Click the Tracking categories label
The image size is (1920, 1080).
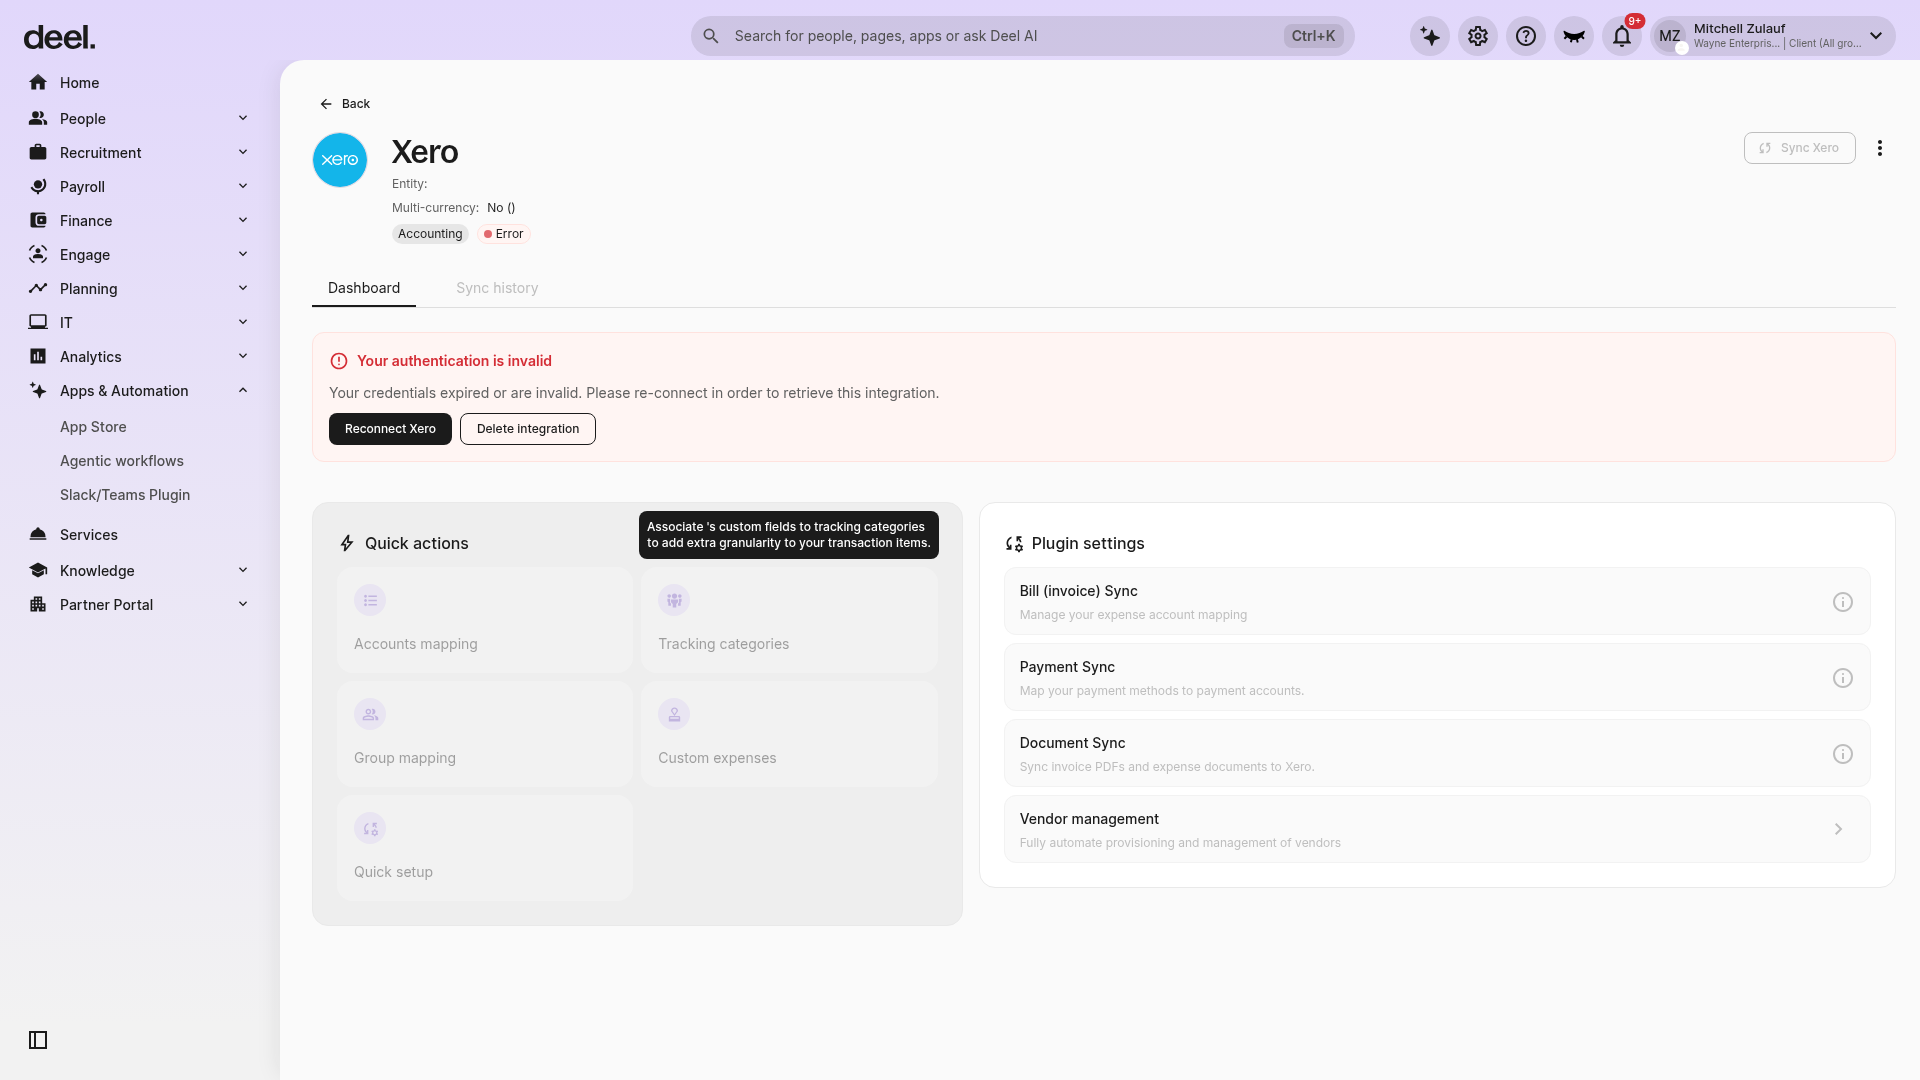tap(723, 644)
